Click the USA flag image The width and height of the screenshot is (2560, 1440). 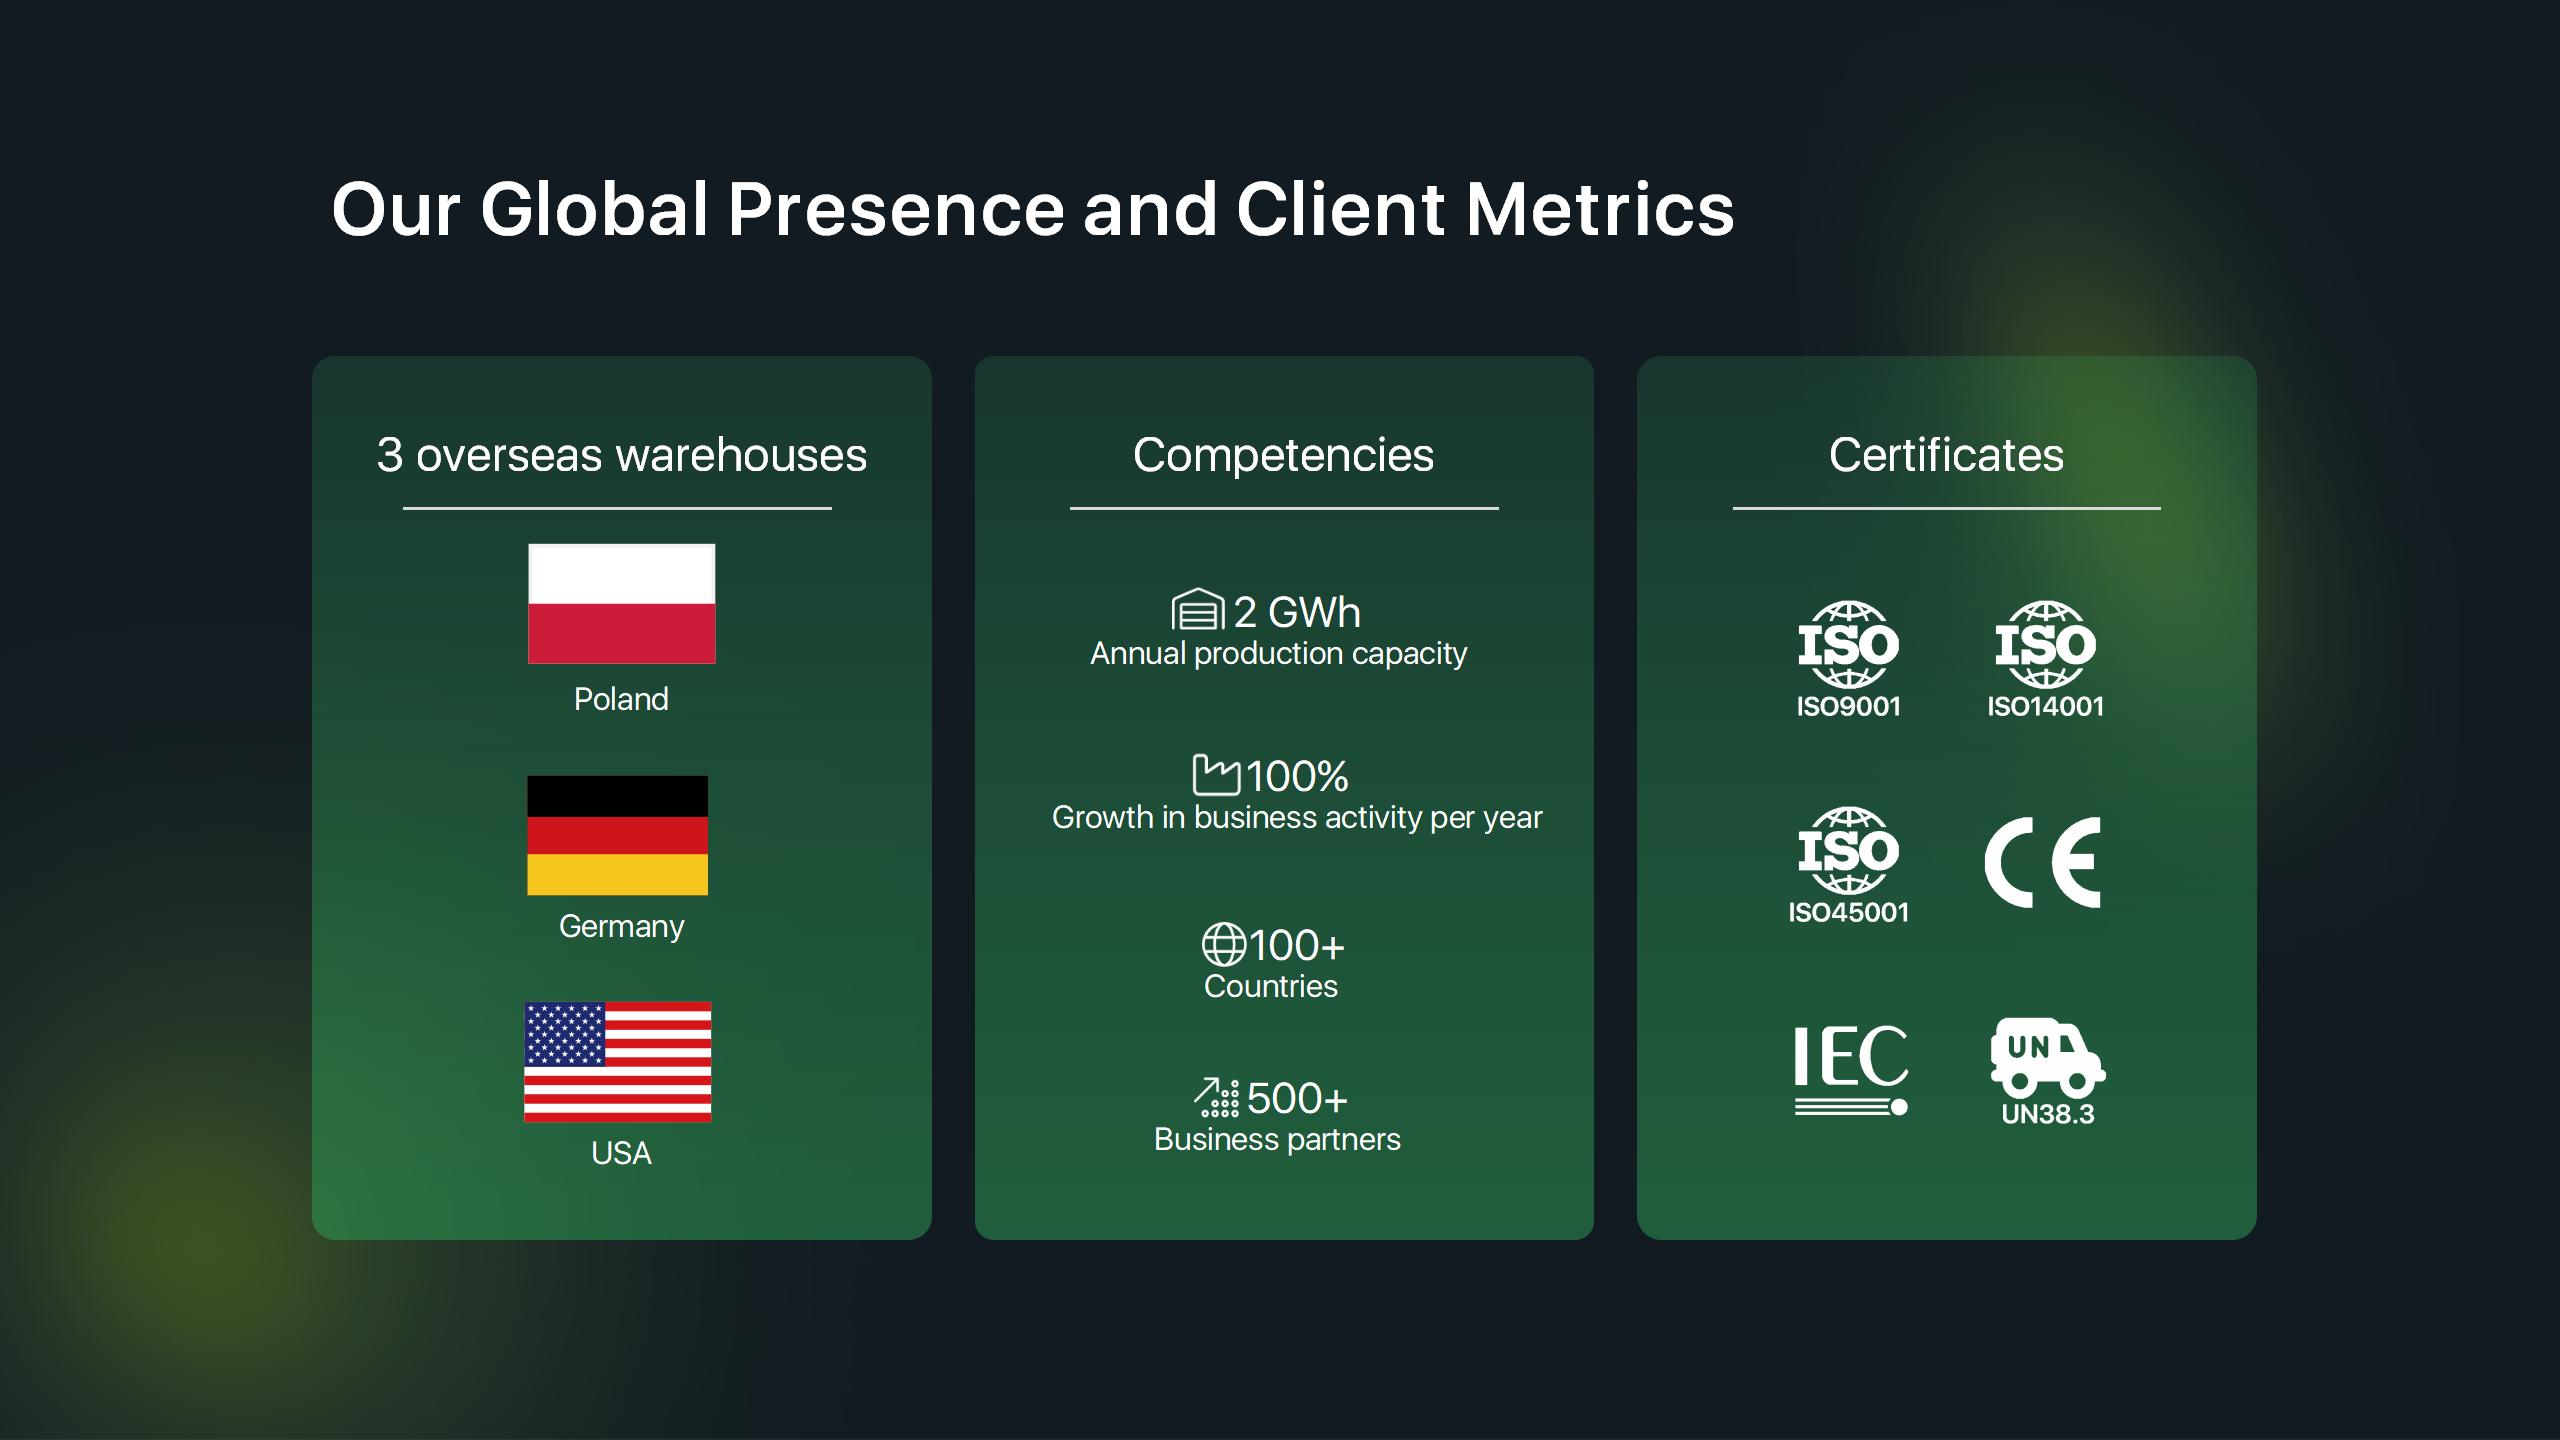point(617,1061)
